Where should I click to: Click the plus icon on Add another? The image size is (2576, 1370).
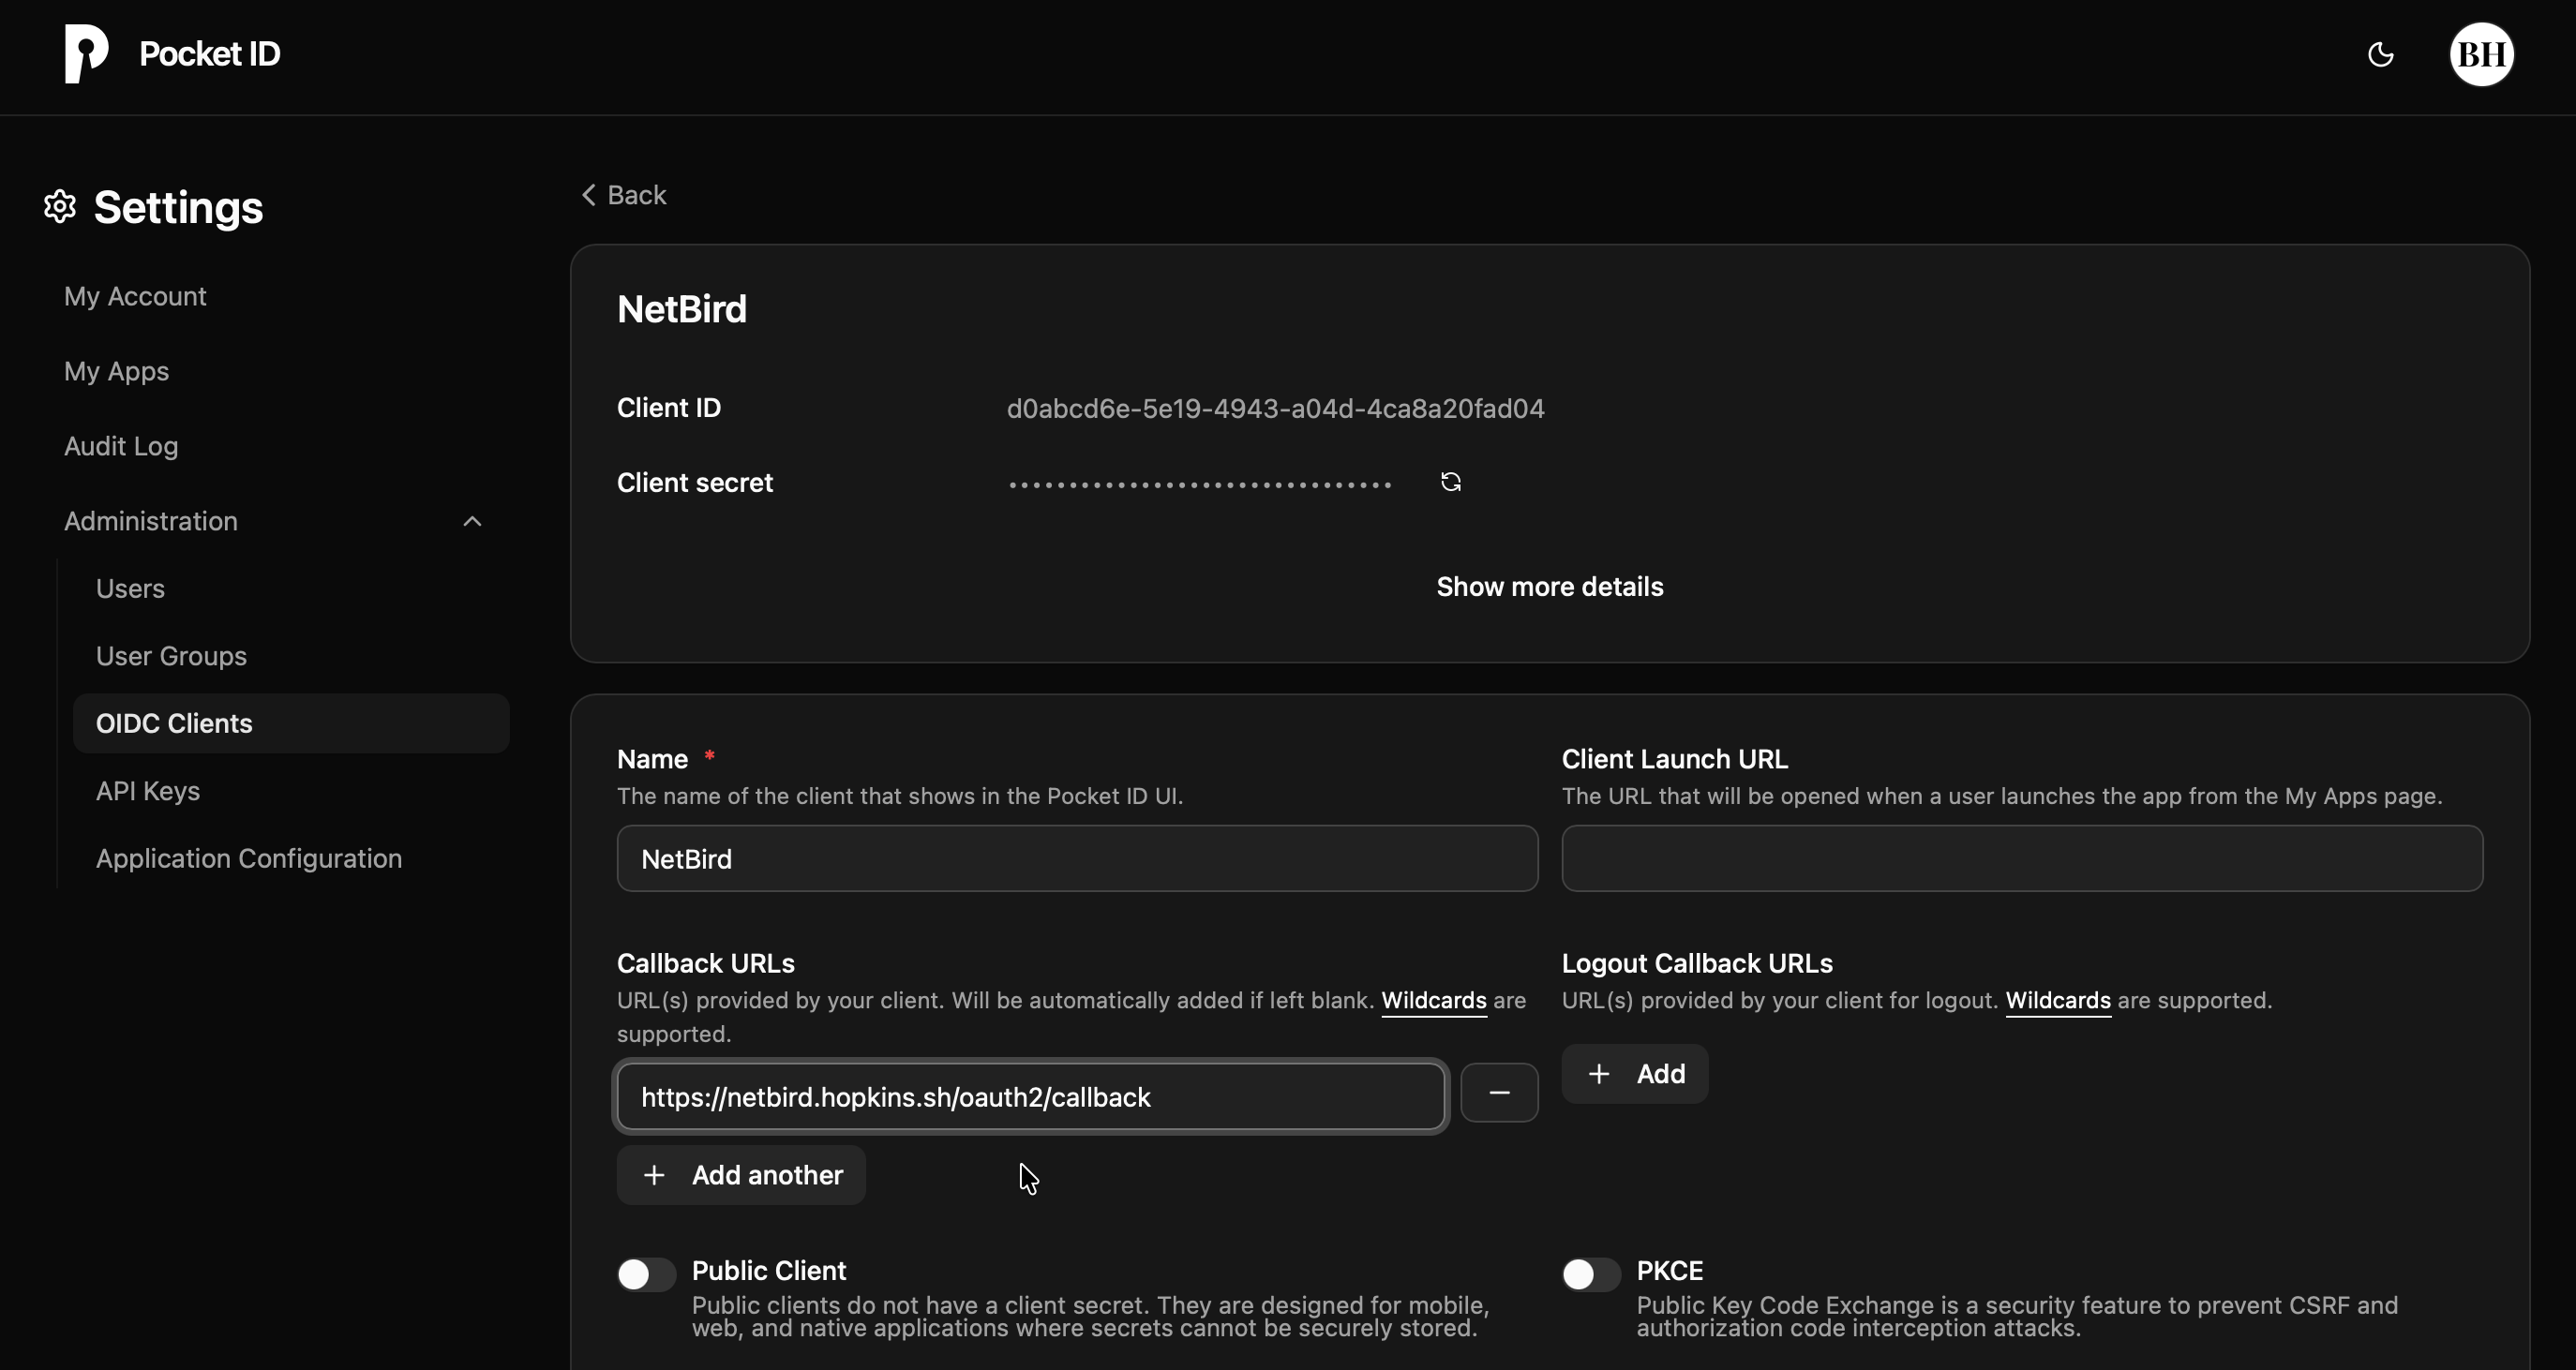click(x=655, y=1174)
